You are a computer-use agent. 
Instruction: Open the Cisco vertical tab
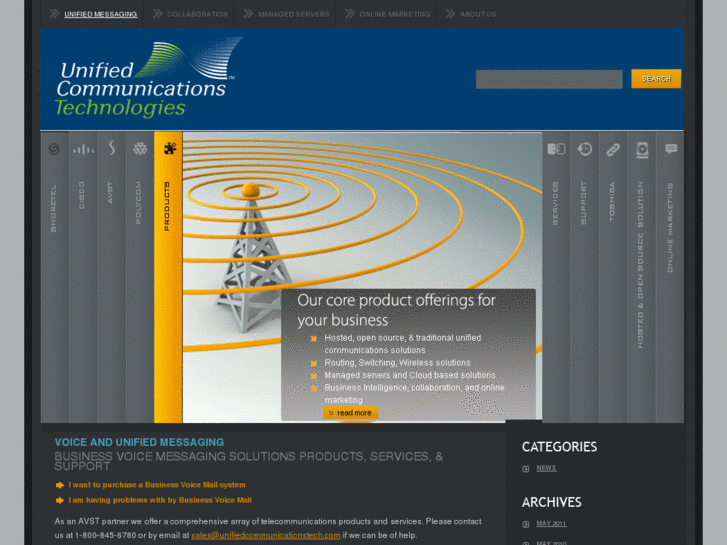(83, 277)
